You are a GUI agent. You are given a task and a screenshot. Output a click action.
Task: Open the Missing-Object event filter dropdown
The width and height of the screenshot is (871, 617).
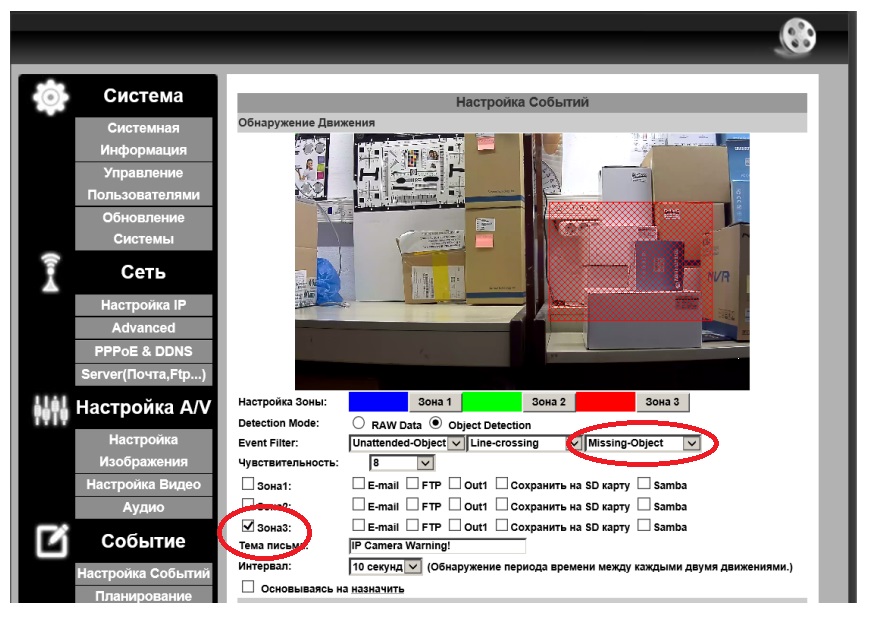pyautogui.click(x=642, y=443)
